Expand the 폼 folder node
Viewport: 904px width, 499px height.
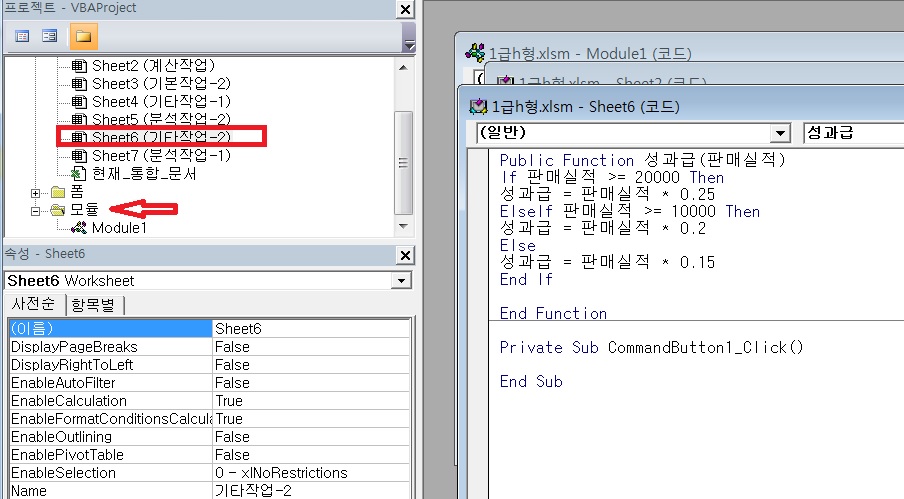click(37, 192)
